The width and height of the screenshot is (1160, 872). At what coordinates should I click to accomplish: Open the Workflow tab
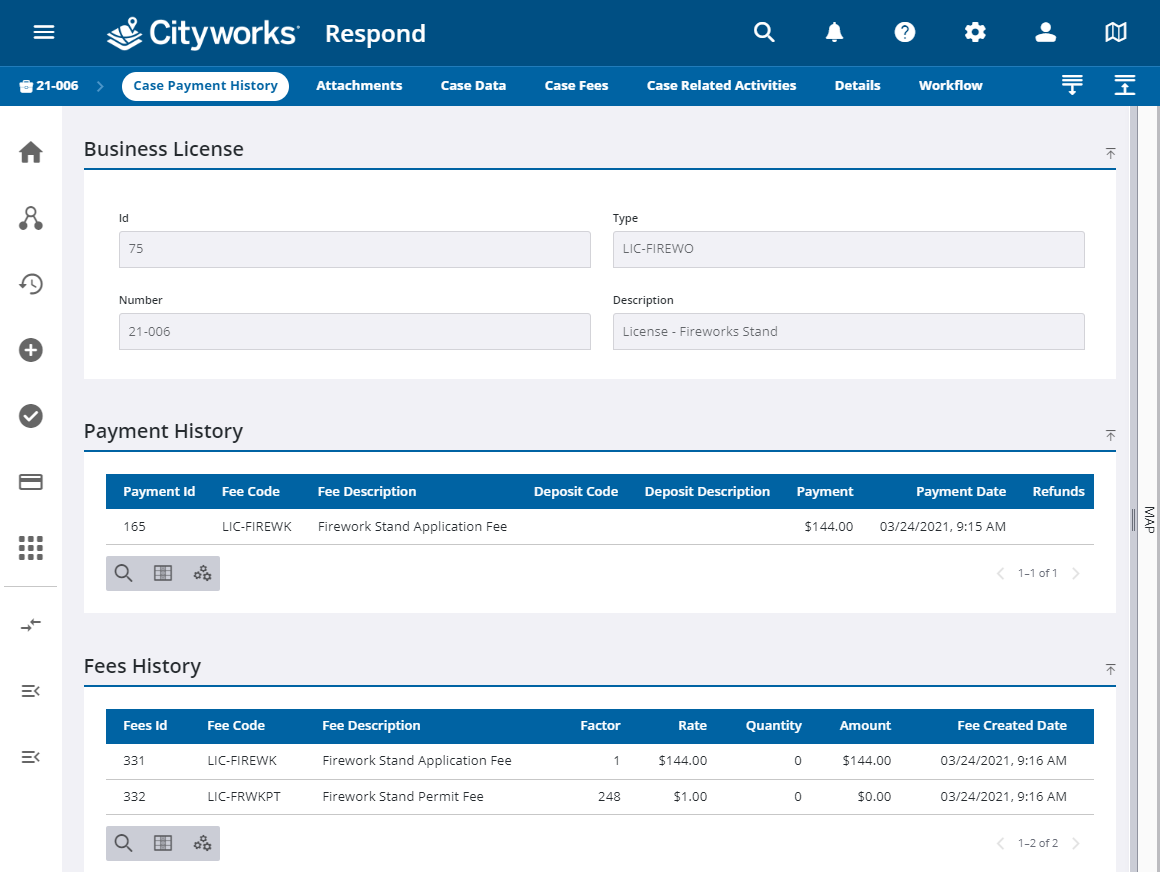coord(950,86)
